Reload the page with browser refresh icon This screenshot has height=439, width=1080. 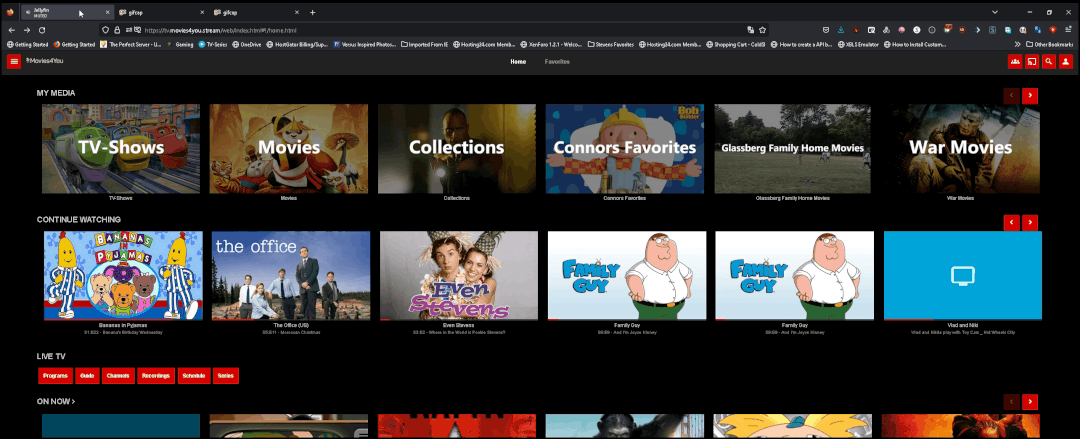(41, 30)
